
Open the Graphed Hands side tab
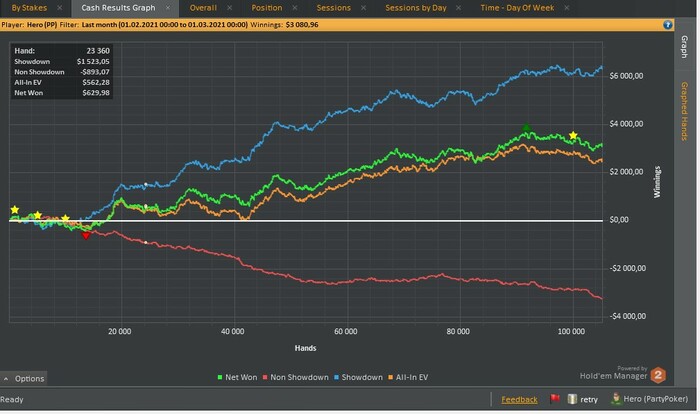click(x=683, y=111)
